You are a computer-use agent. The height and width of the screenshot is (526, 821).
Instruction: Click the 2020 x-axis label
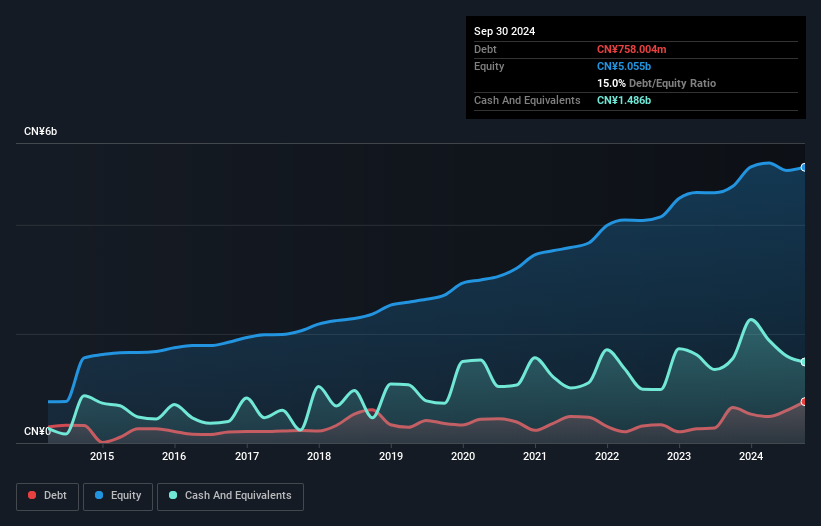[x=463, y=456]
